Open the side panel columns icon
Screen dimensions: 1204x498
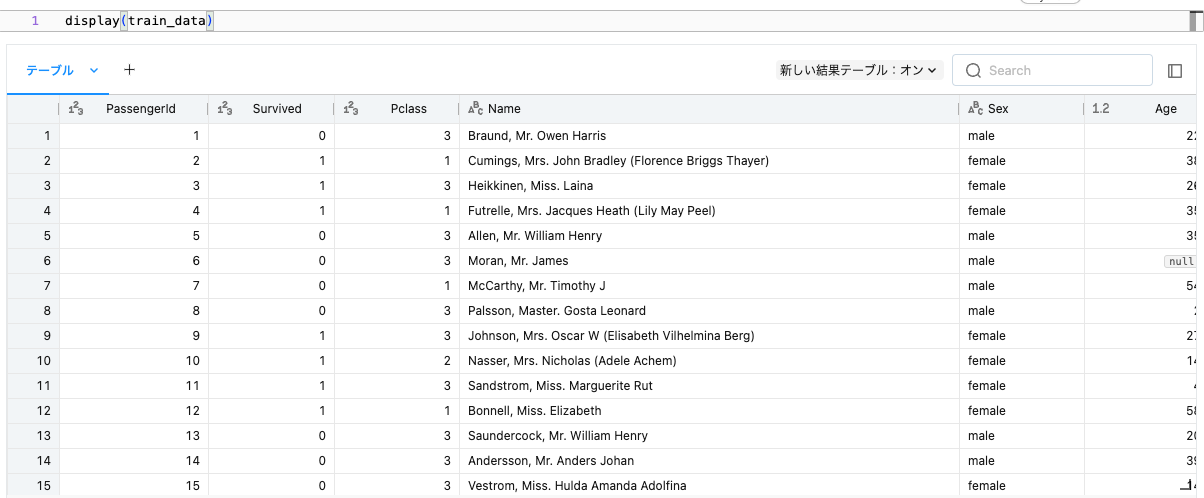click(1175, 70)
